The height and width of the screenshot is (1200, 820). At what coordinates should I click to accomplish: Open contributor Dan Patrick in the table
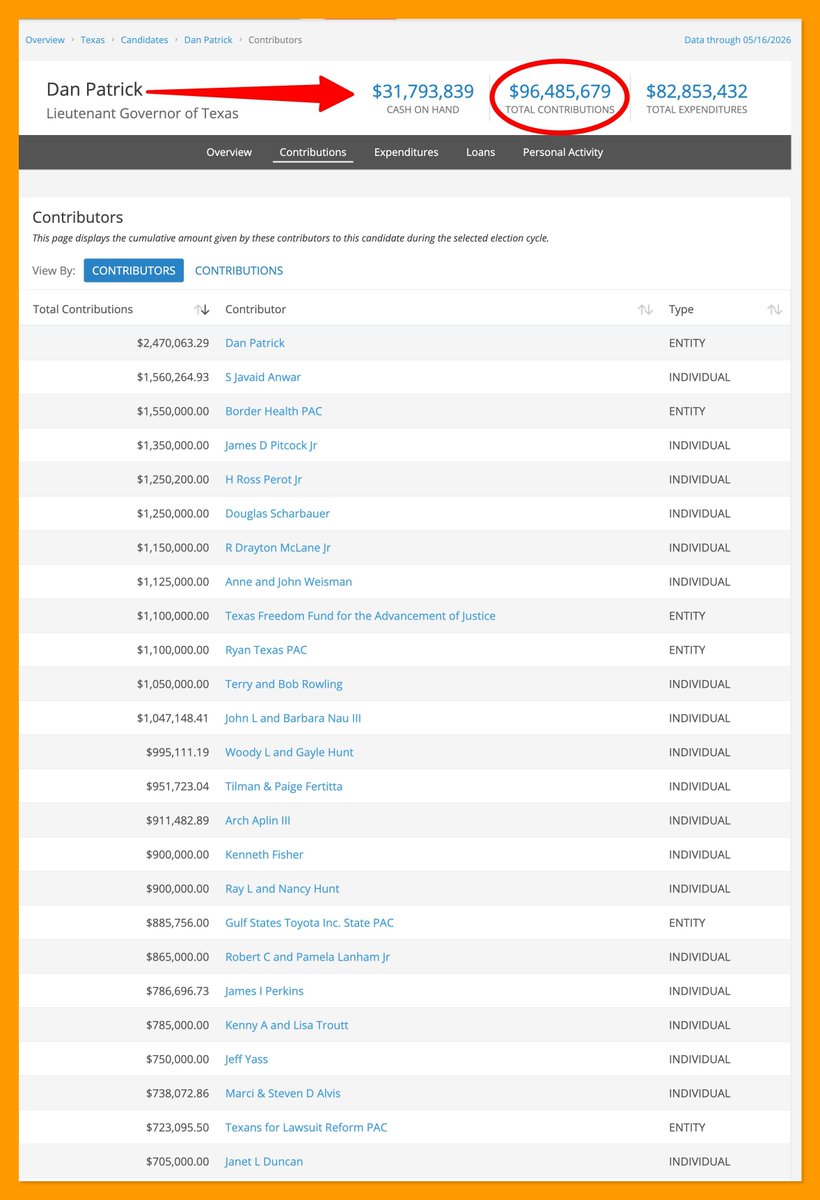point(255,343)
